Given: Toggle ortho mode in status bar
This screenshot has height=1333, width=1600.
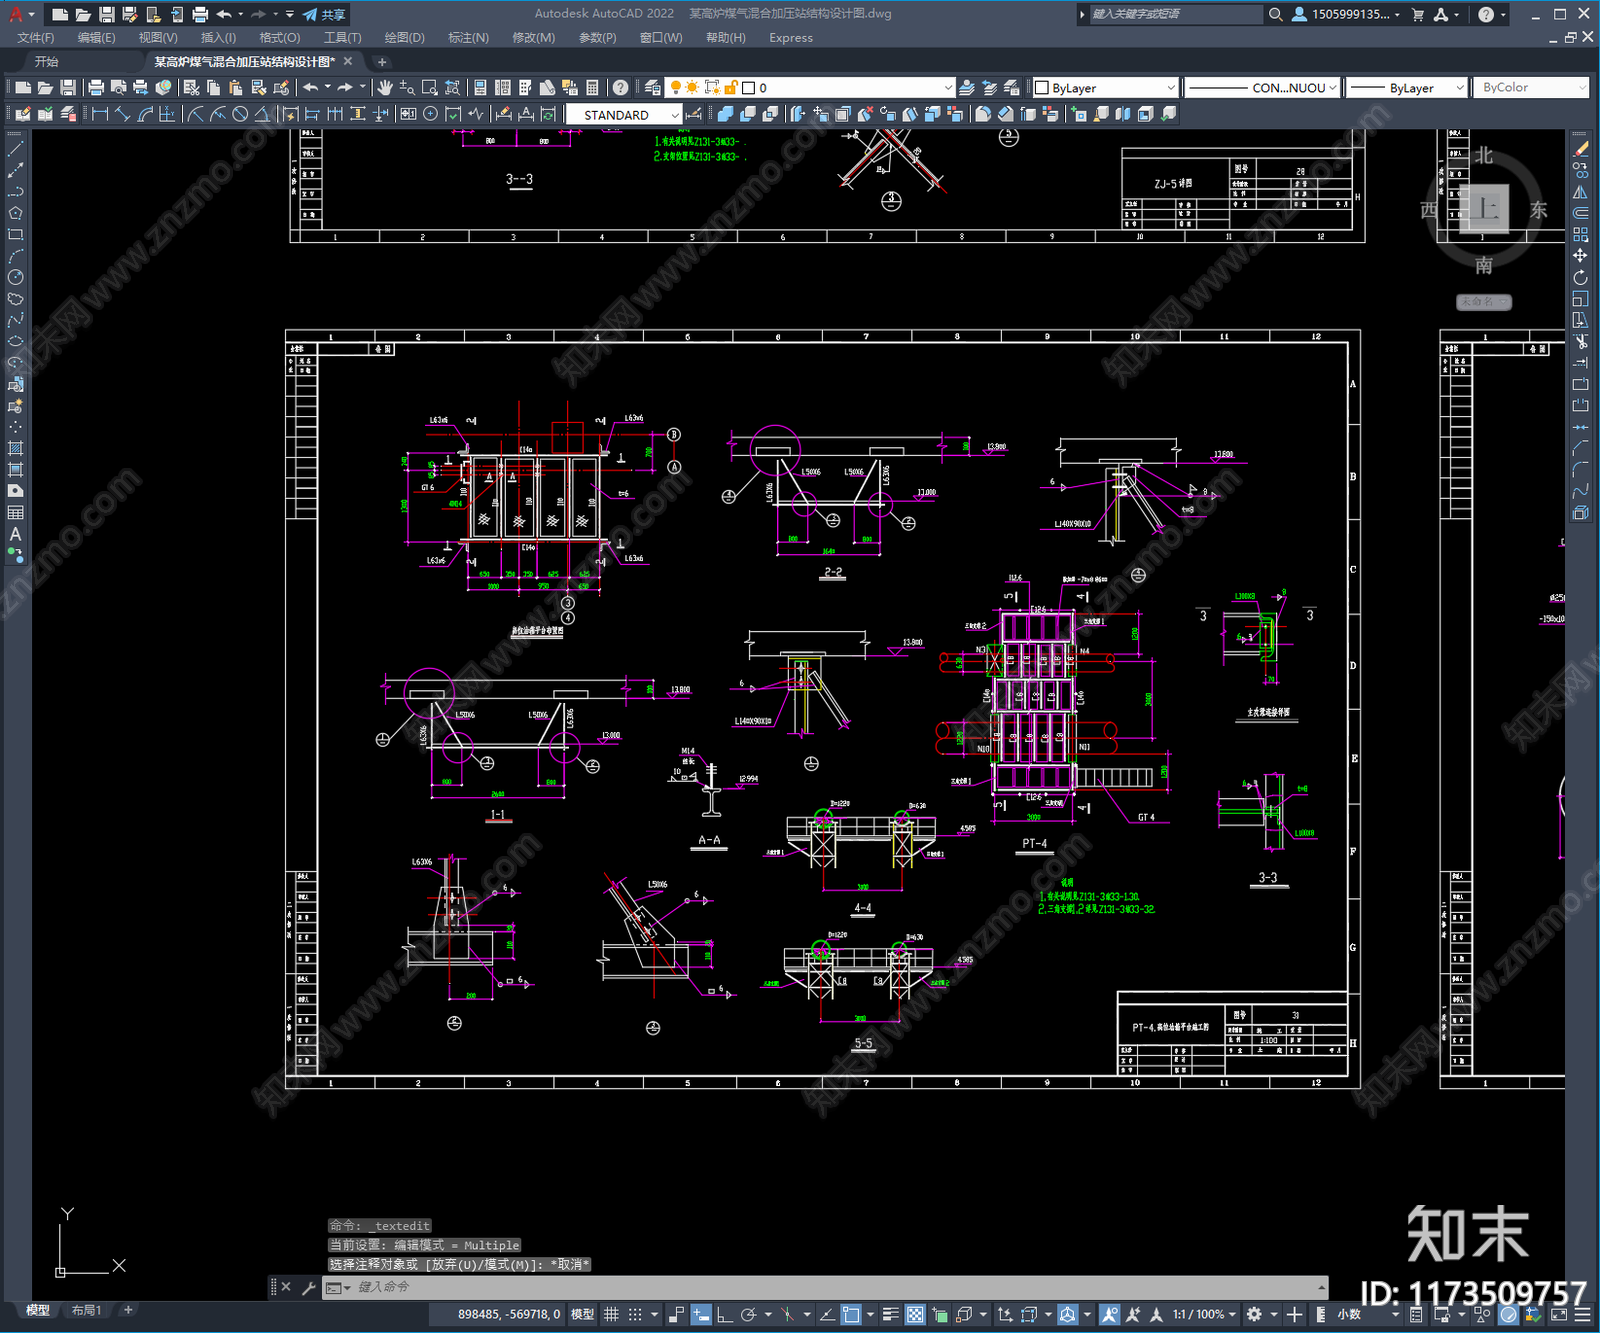Looking at the screenshot, I should [724, 1314].
